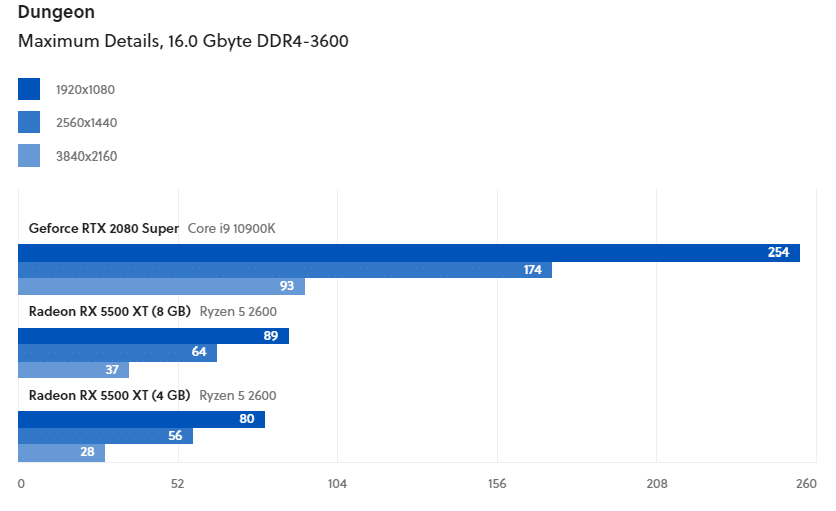Click the Ryzen 5 2600 label under 4 GB card
This screenshot has width=836, height=511.
[238, 395]
